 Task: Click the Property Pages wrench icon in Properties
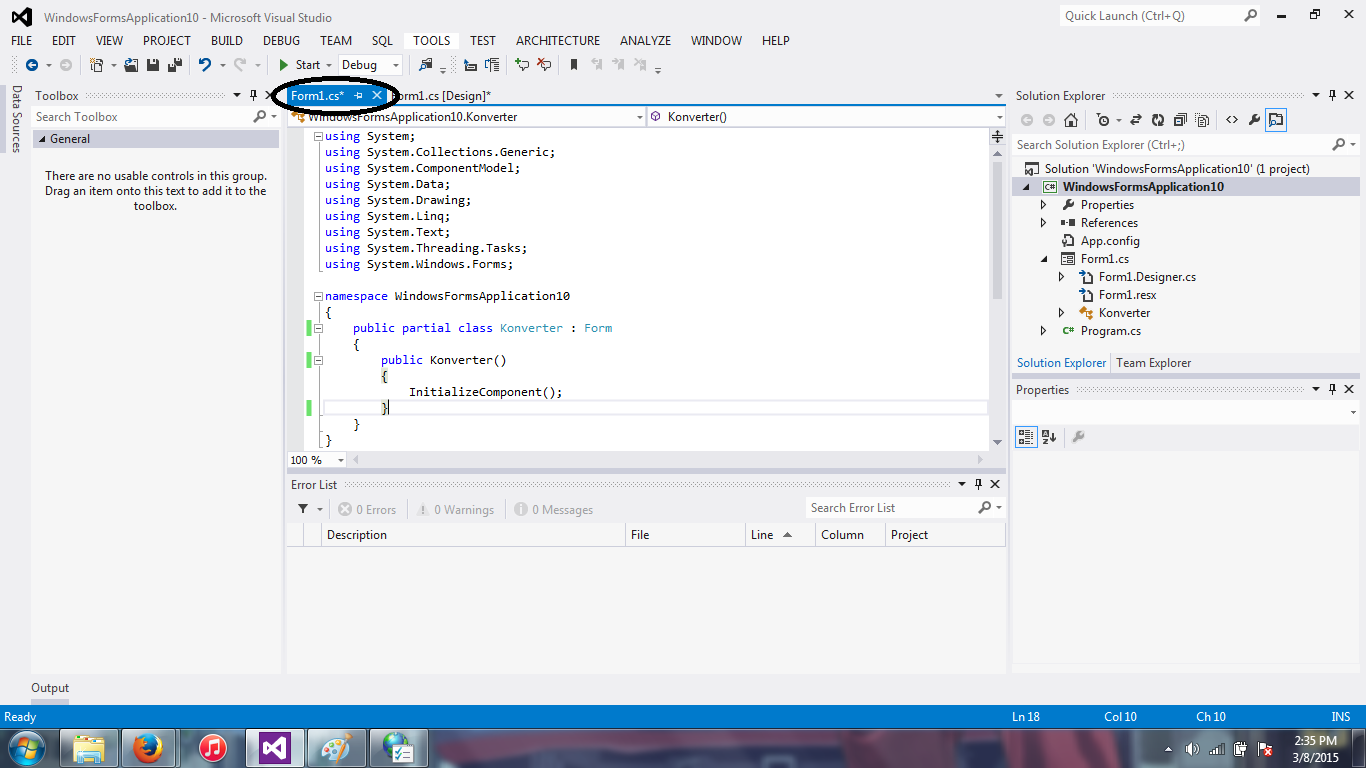(x=1078, y=437)
